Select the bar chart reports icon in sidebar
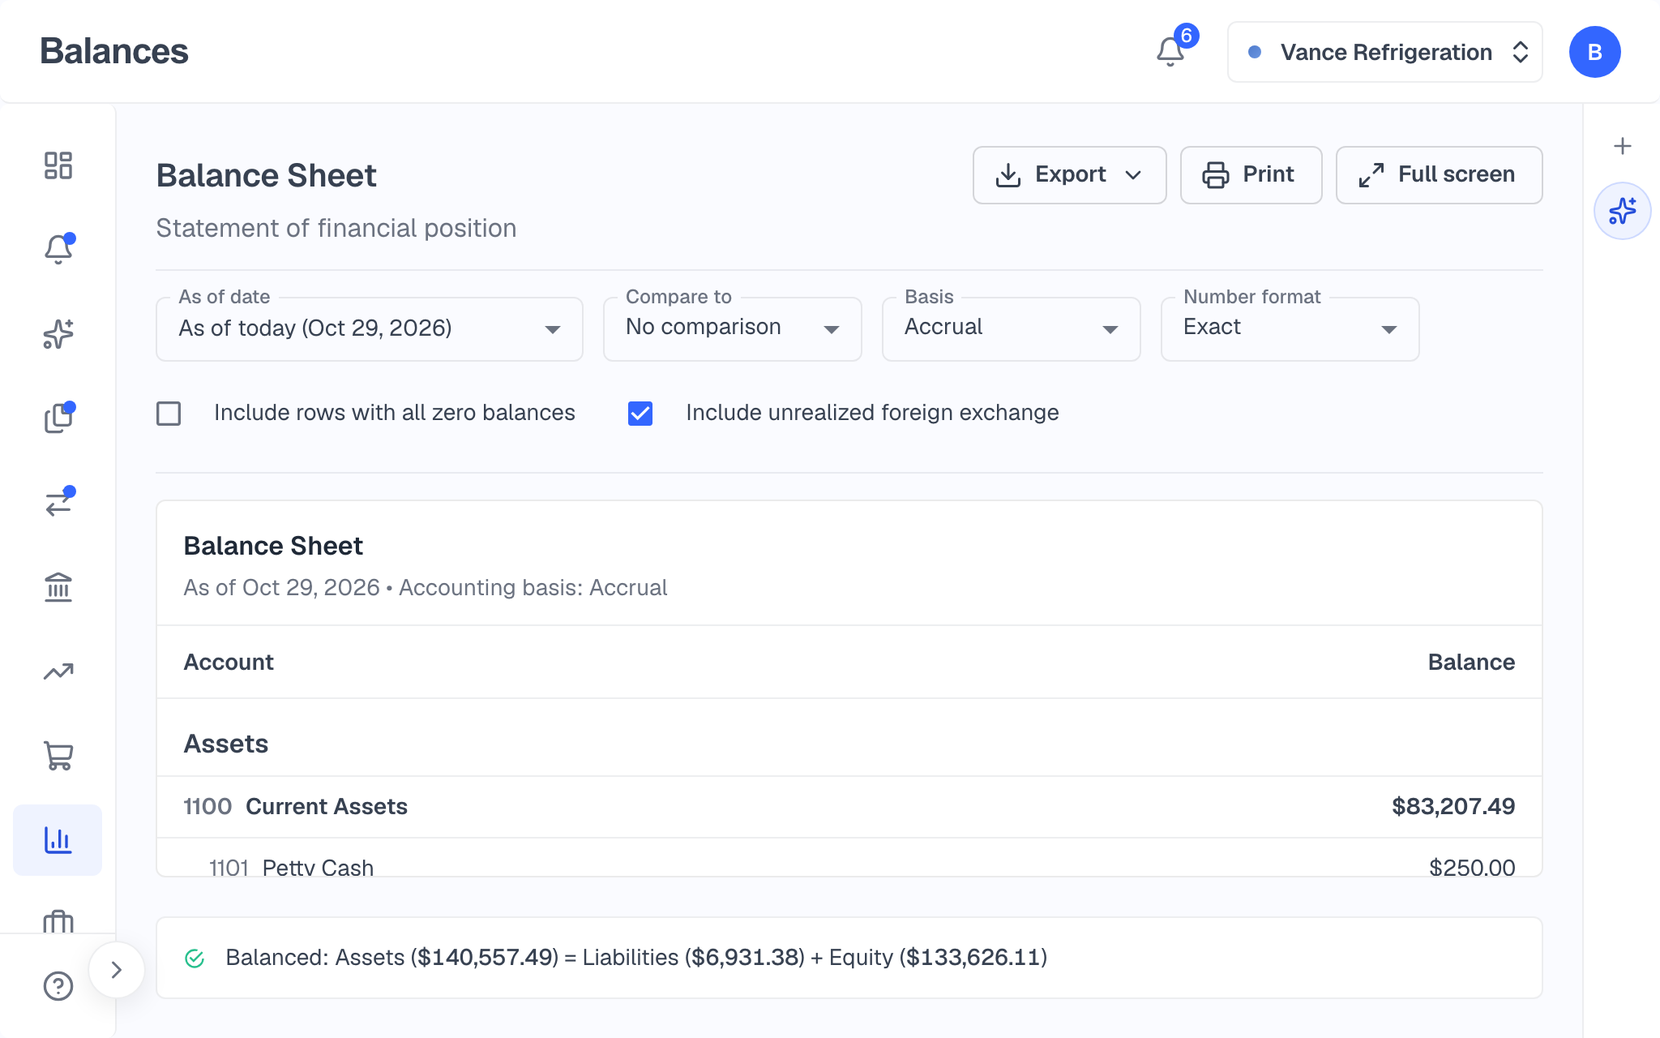This screenshot has width=1660, height=1038. (x=58, y=840)
